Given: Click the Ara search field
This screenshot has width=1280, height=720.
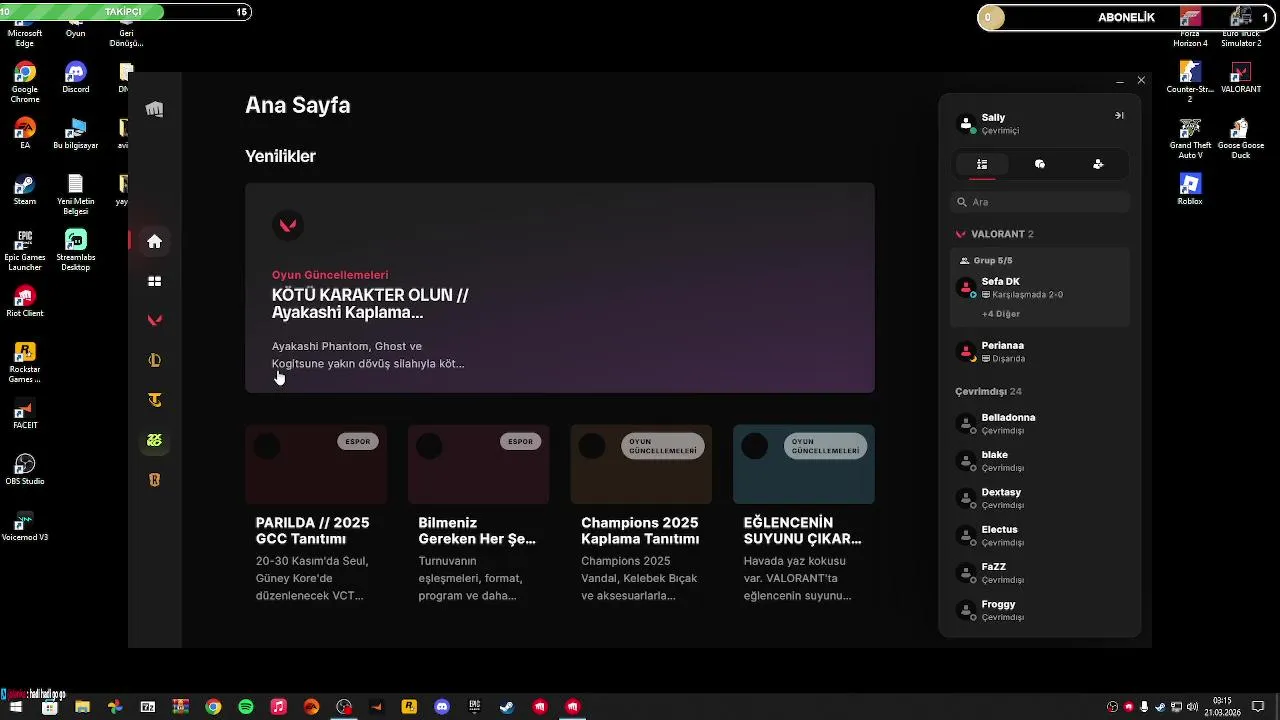Looking at the screenshot, I should click(x=1040, y=202).
